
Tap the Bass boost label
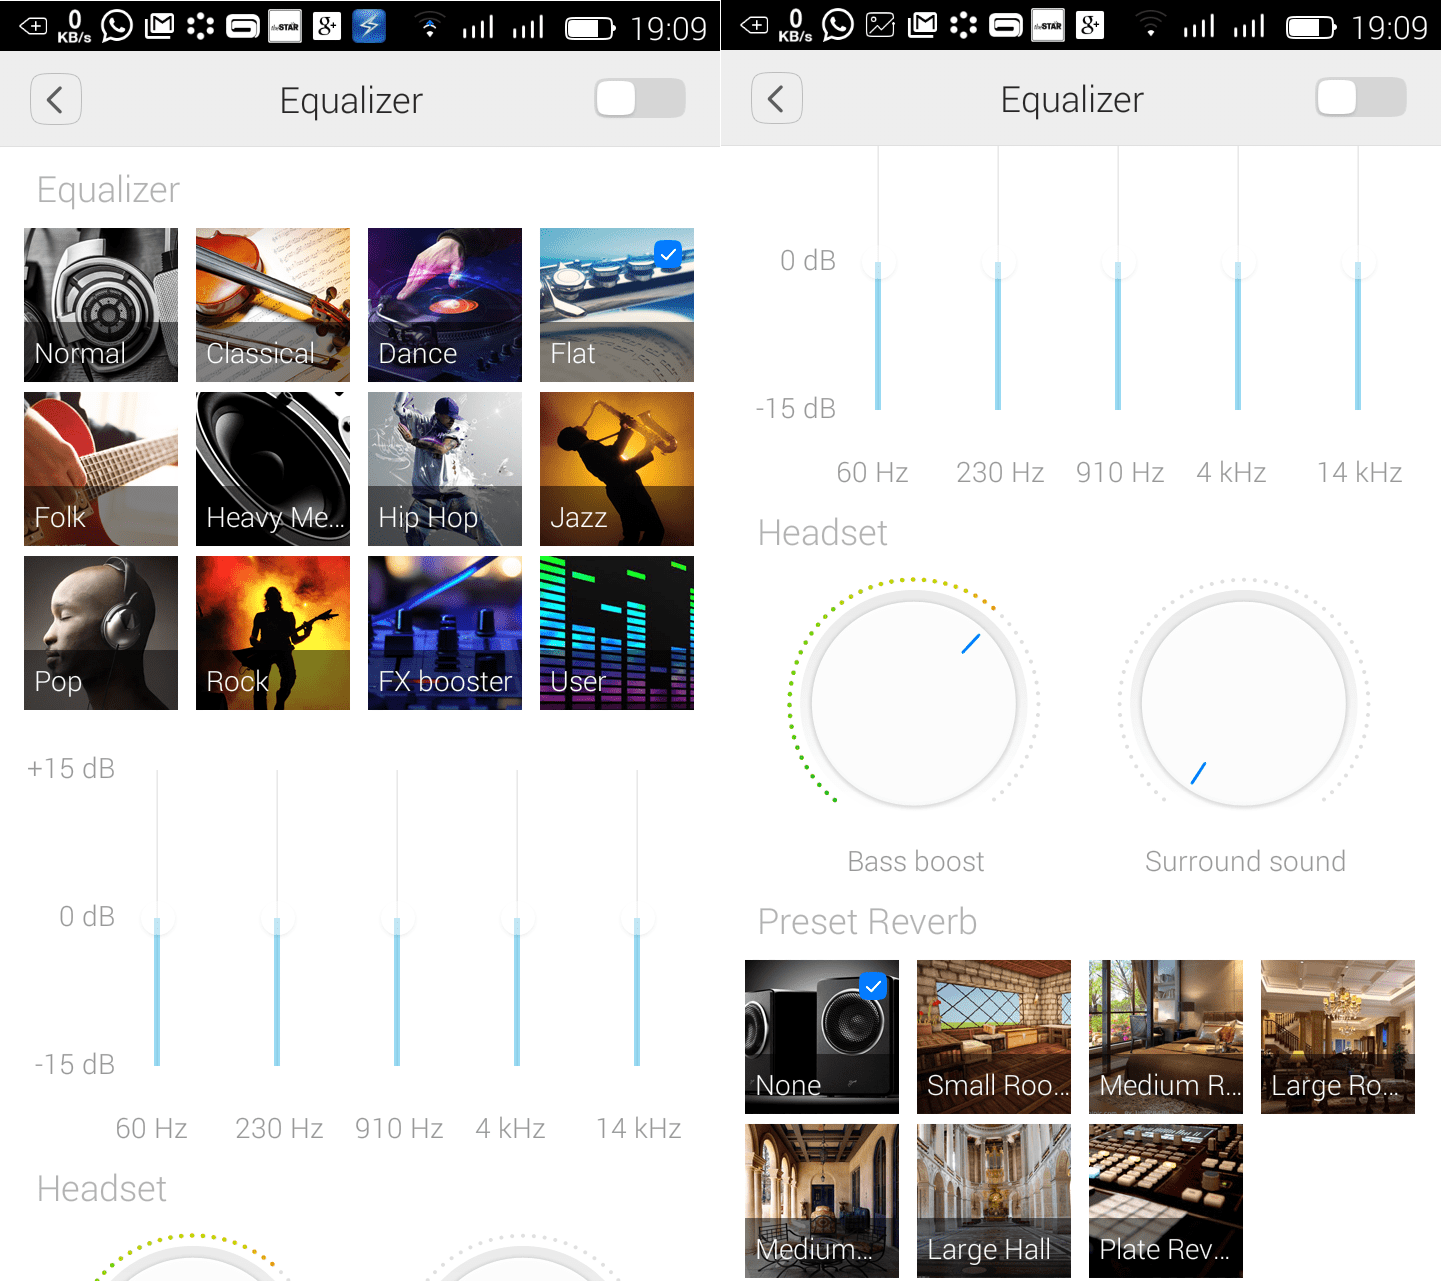[915, 861]
